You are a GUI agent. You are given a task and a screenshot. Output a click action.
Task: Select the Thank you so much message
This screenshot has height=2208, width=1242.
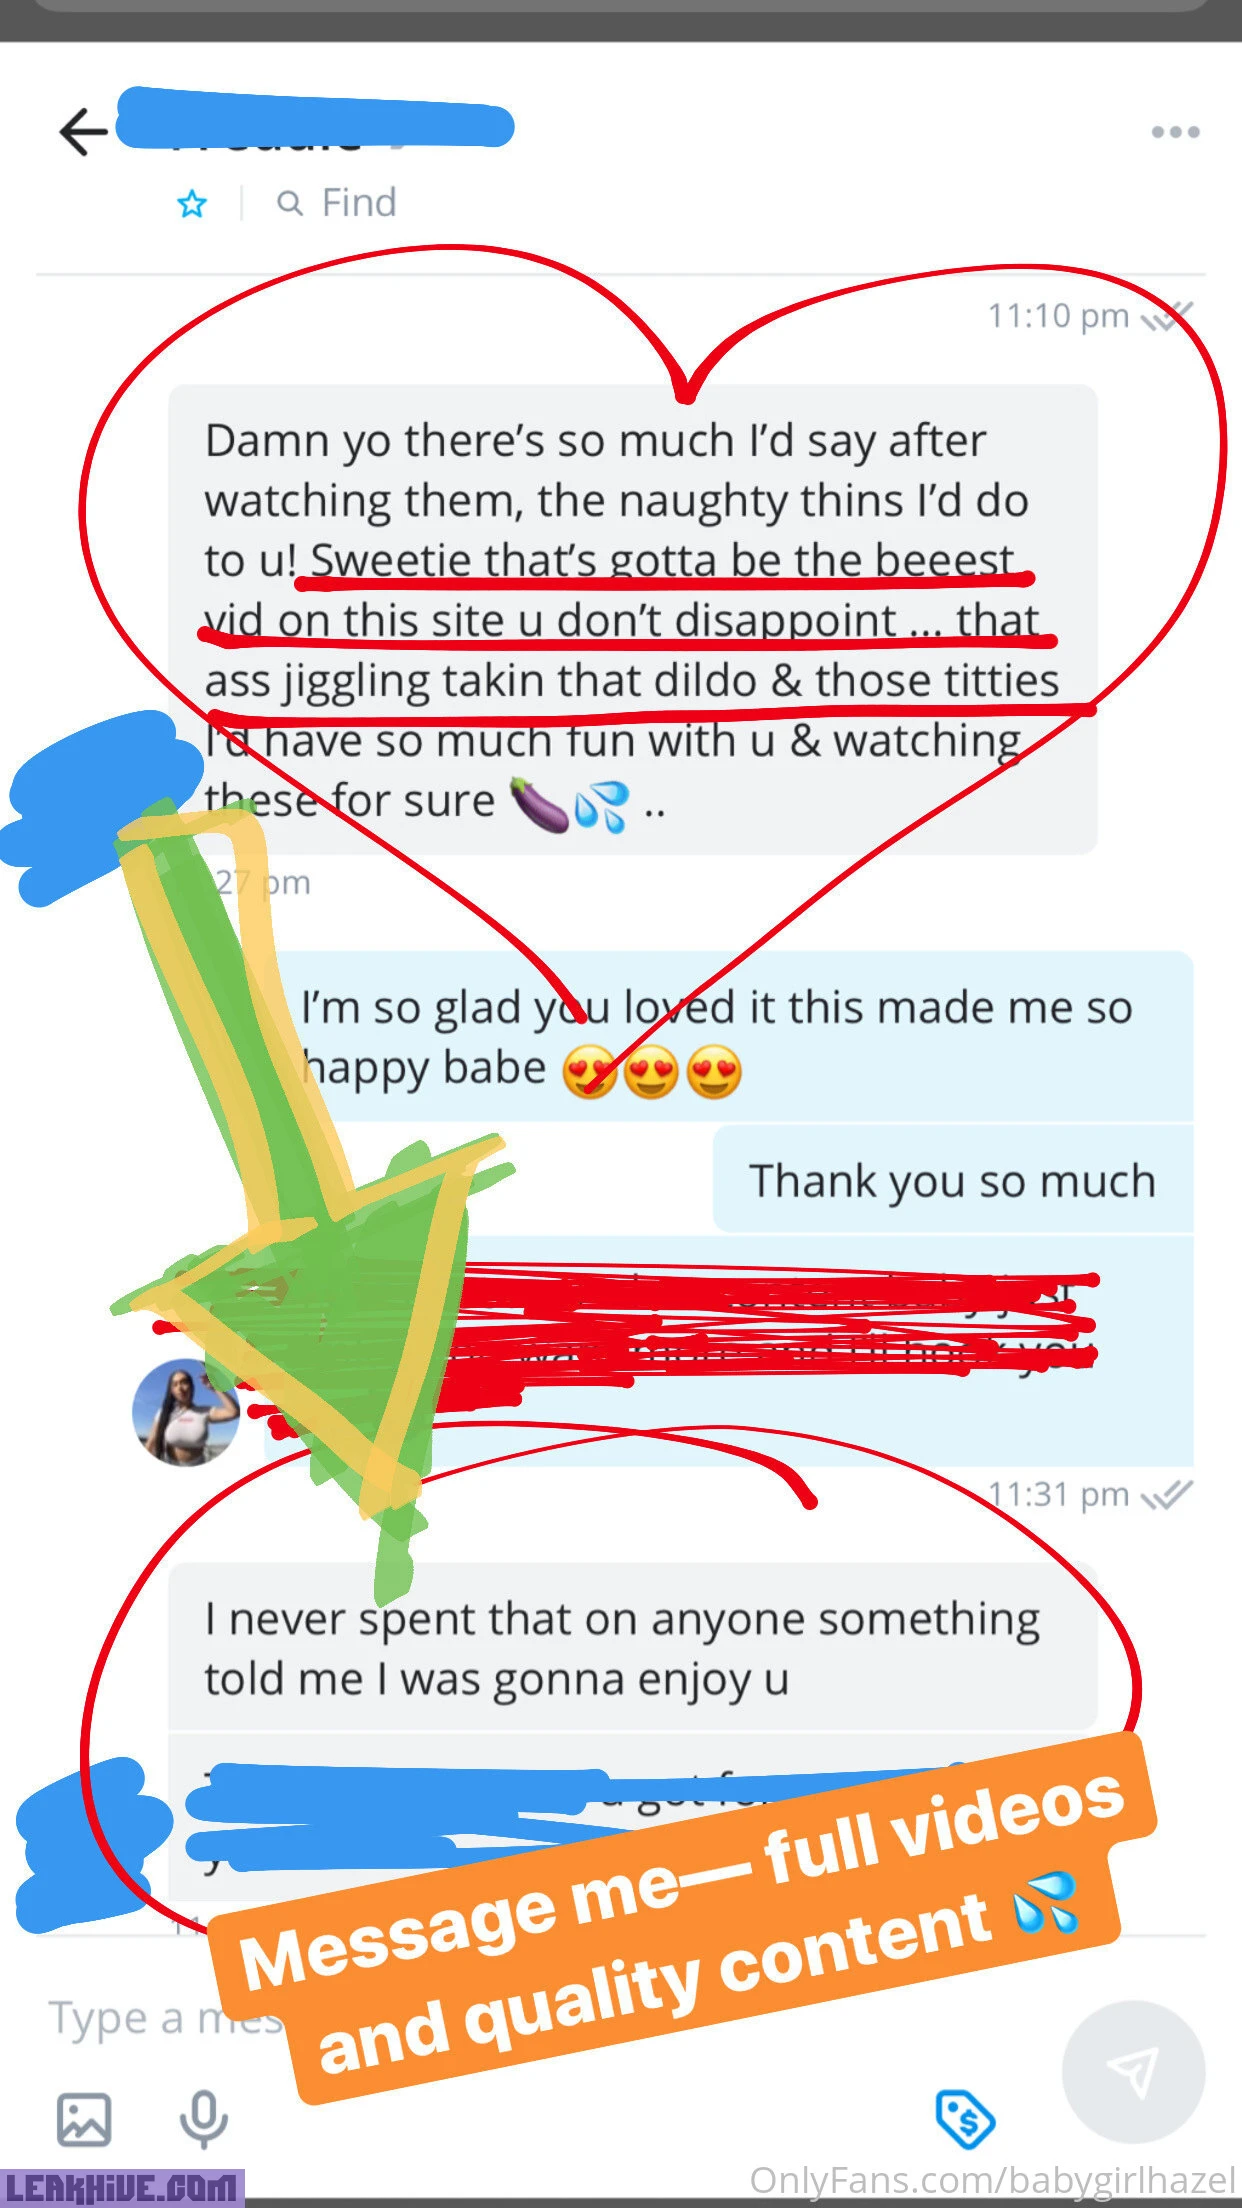point(953,1180)
